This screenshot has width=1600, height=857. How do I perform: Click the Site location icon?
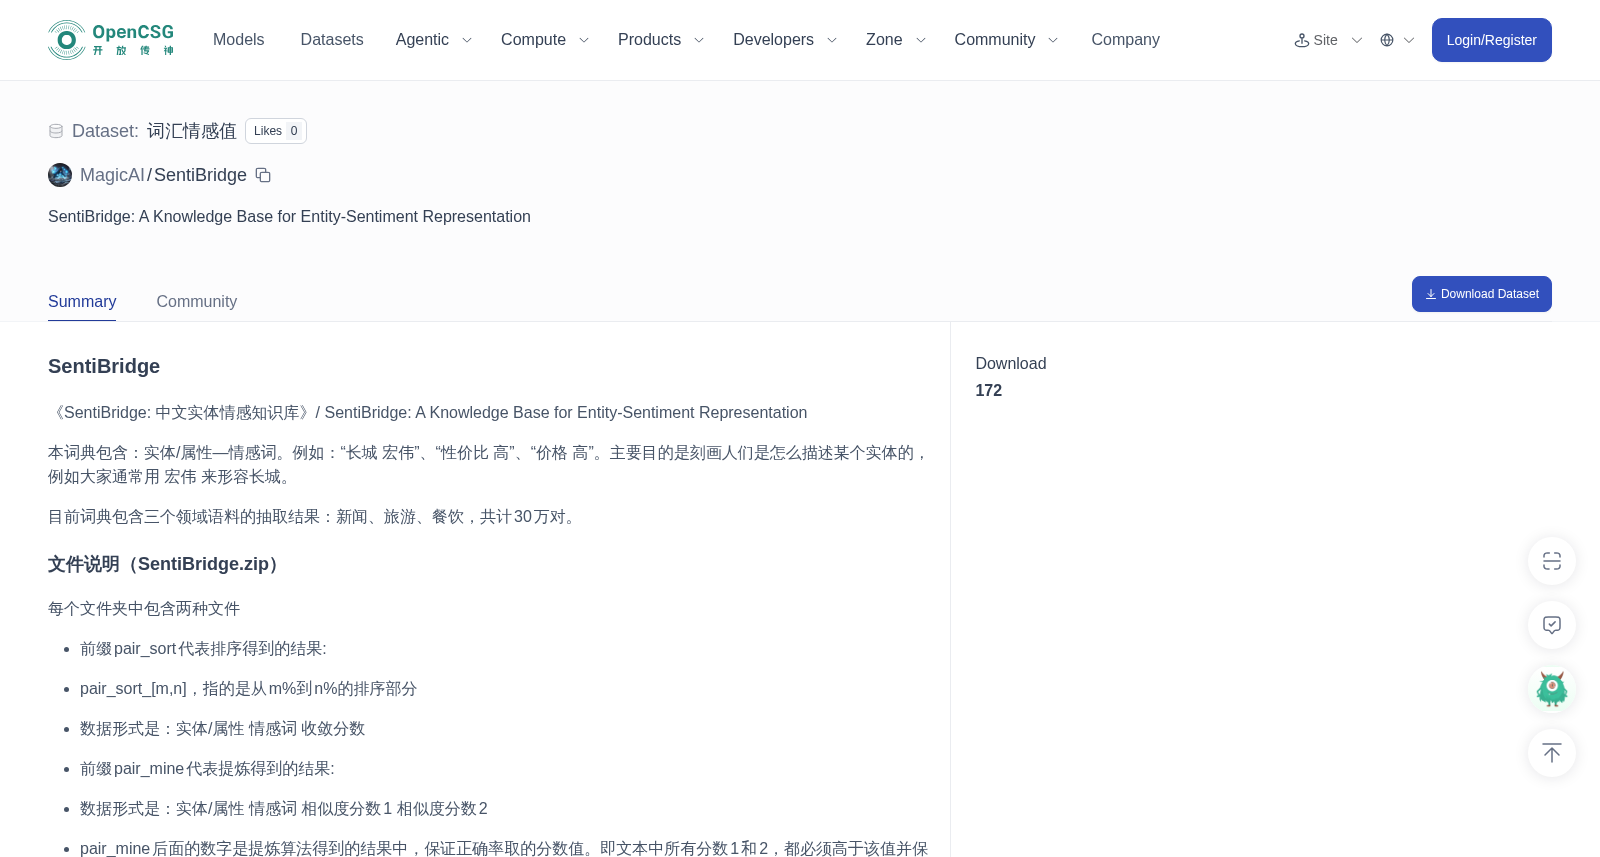(x=1302, y=40)
